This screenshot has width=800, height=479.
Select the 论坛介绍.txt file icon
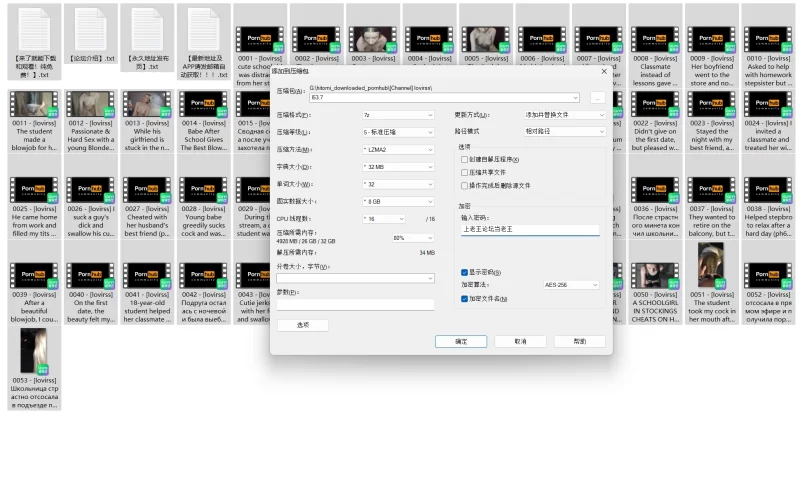pyautogui.click(x=91, y=28)
